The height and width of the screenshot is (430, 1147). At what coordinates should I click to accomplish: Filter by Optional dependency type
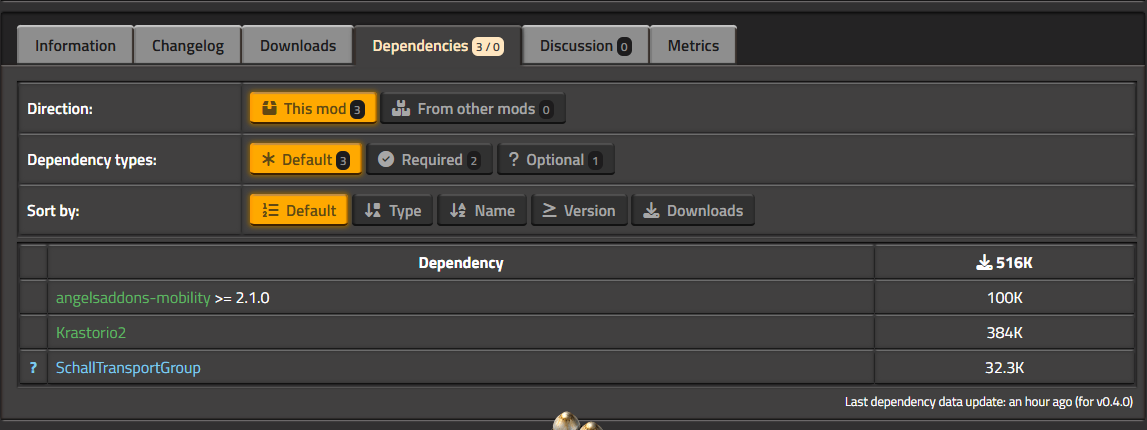pyautogui.click(x=556, y=159)
